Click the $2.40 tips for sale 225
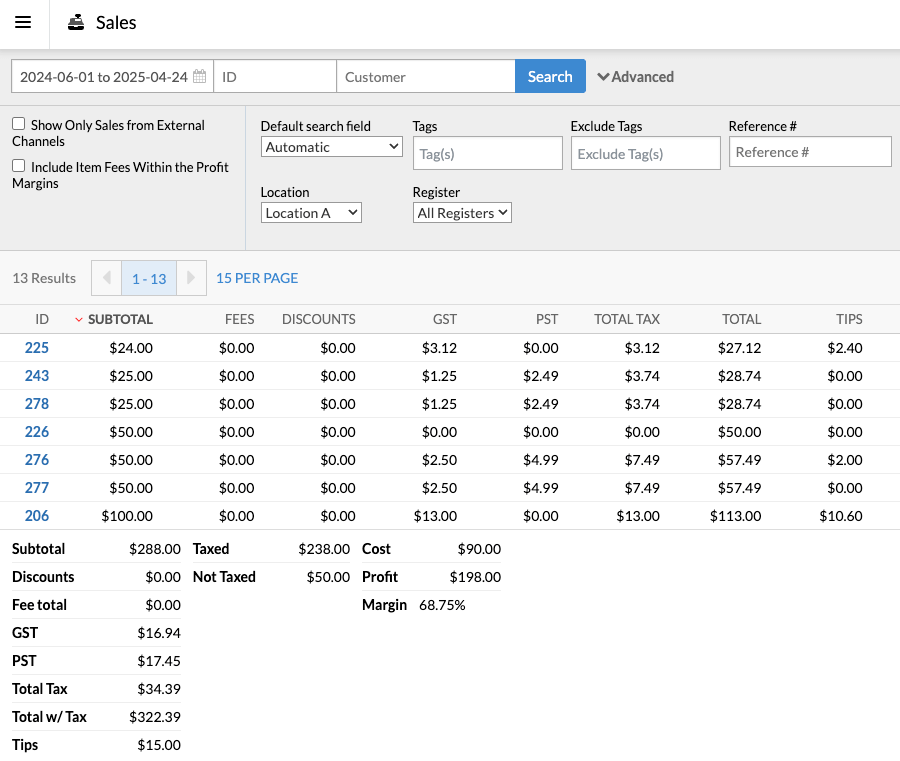 (x=845, y=348)
